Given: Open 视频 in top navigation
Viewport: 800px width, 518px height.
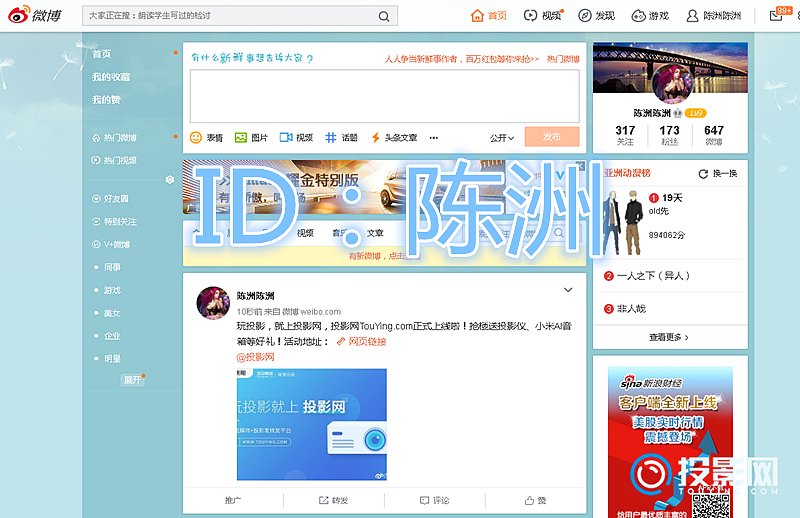Looking at the screenshot, I should [543, 16].
